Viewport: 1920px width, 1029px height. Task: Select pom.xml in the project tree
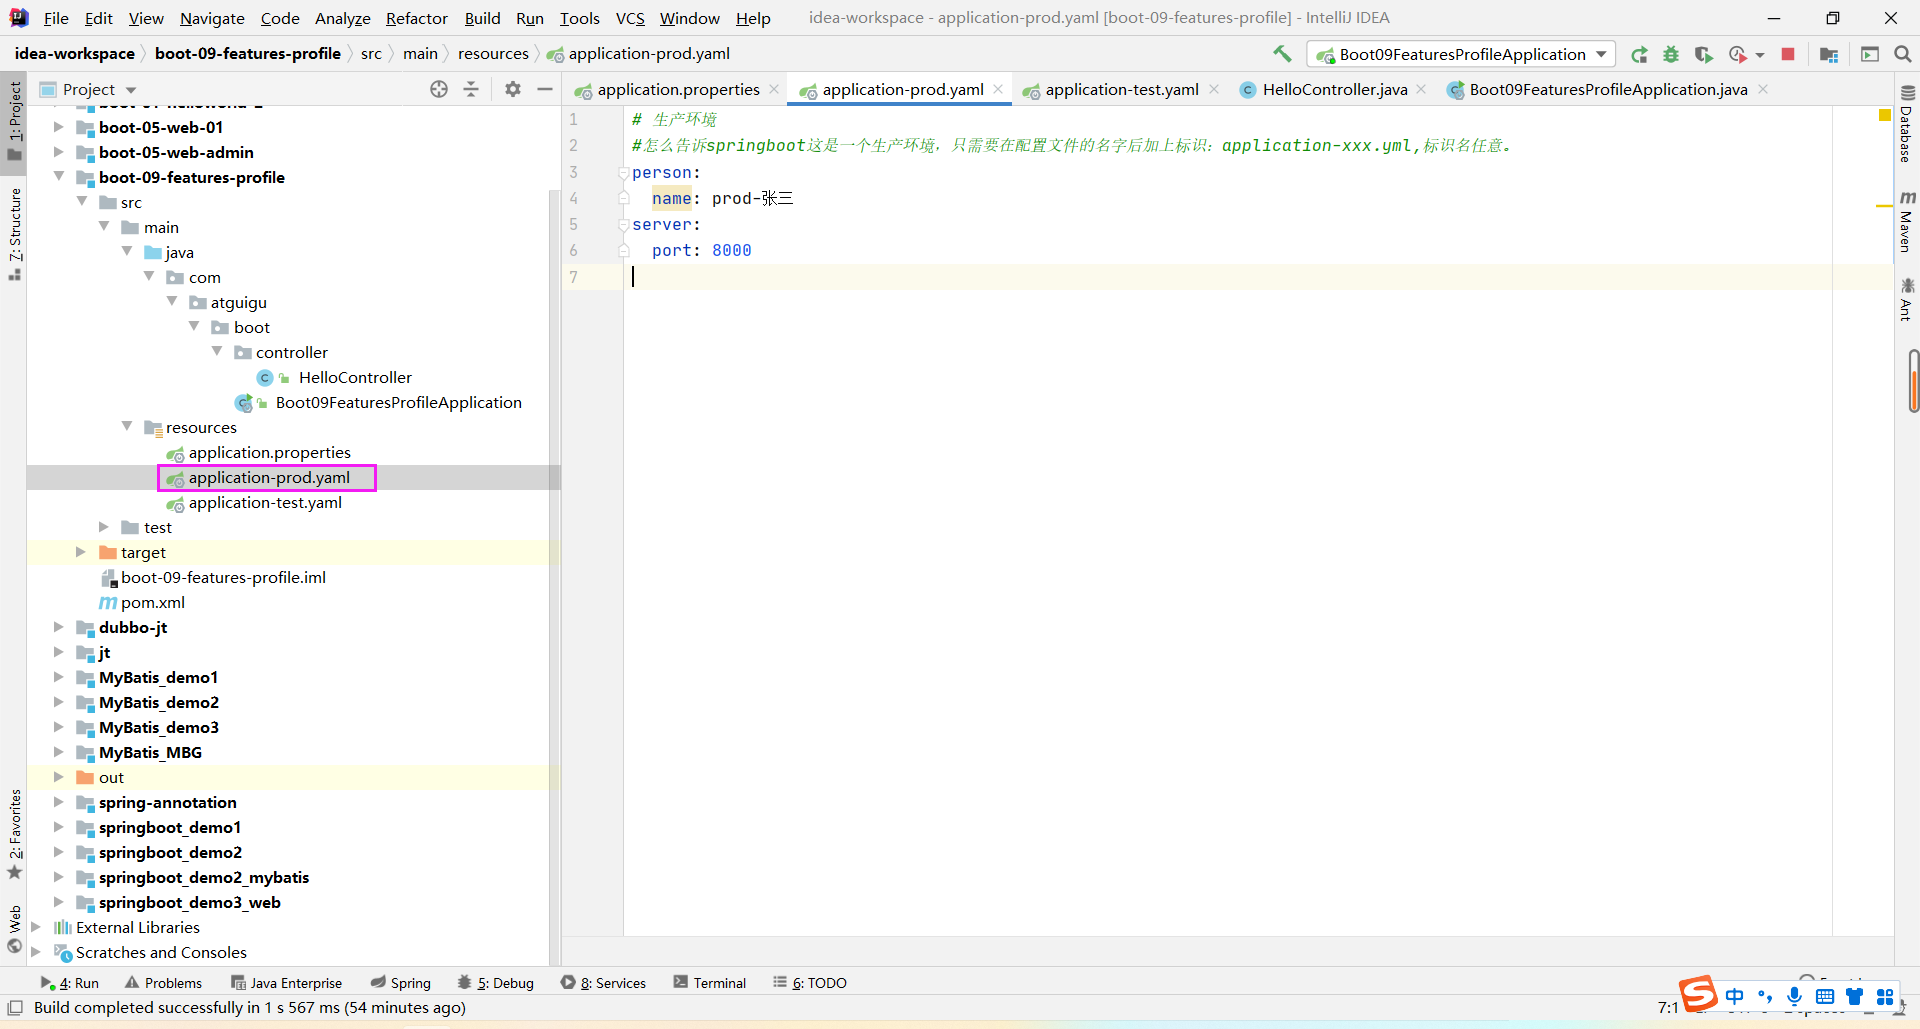pyautogui.click(x=152, y=602)
